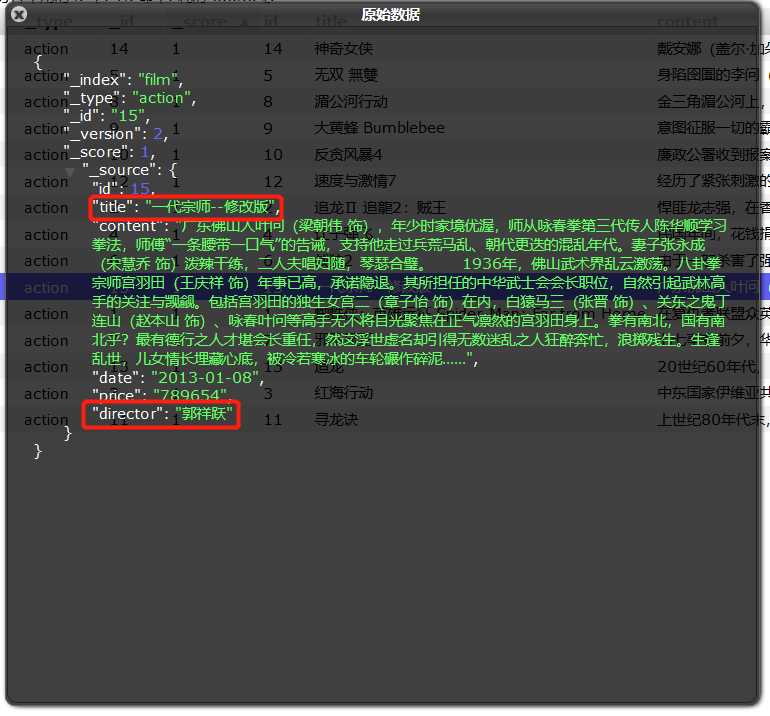
Task: Click the 原始数据 dialog title
Action: (x=390, y=15)
